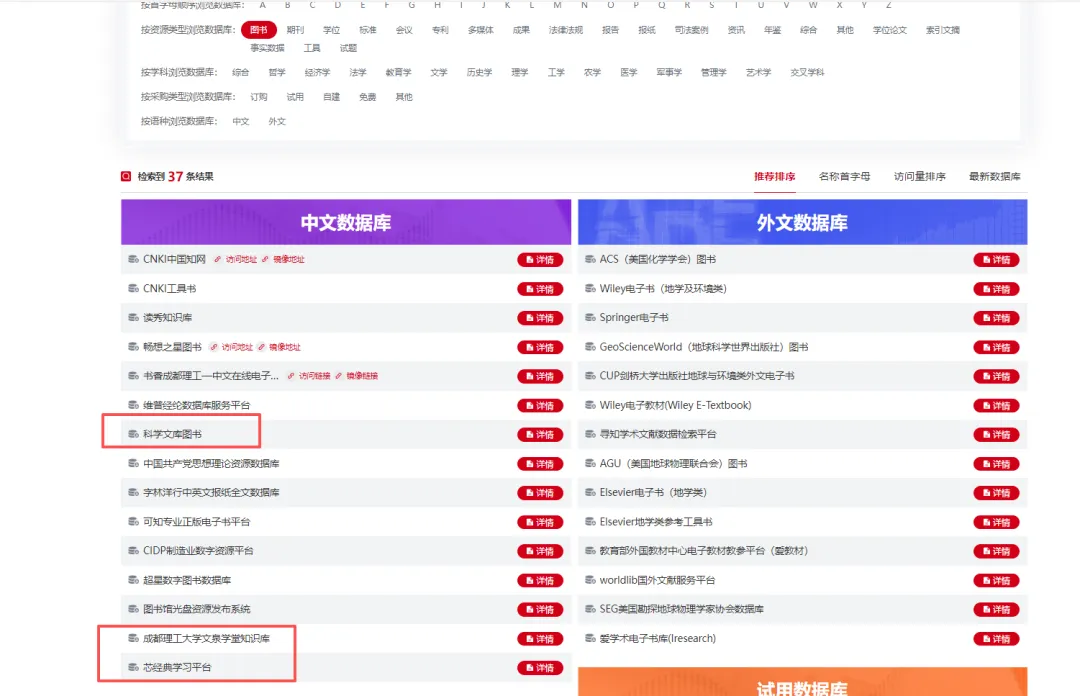1080x696 pixels.
Task: Open the 教育部外国教材中心电子教材教参平台 entry
Action: coord(704,551)
